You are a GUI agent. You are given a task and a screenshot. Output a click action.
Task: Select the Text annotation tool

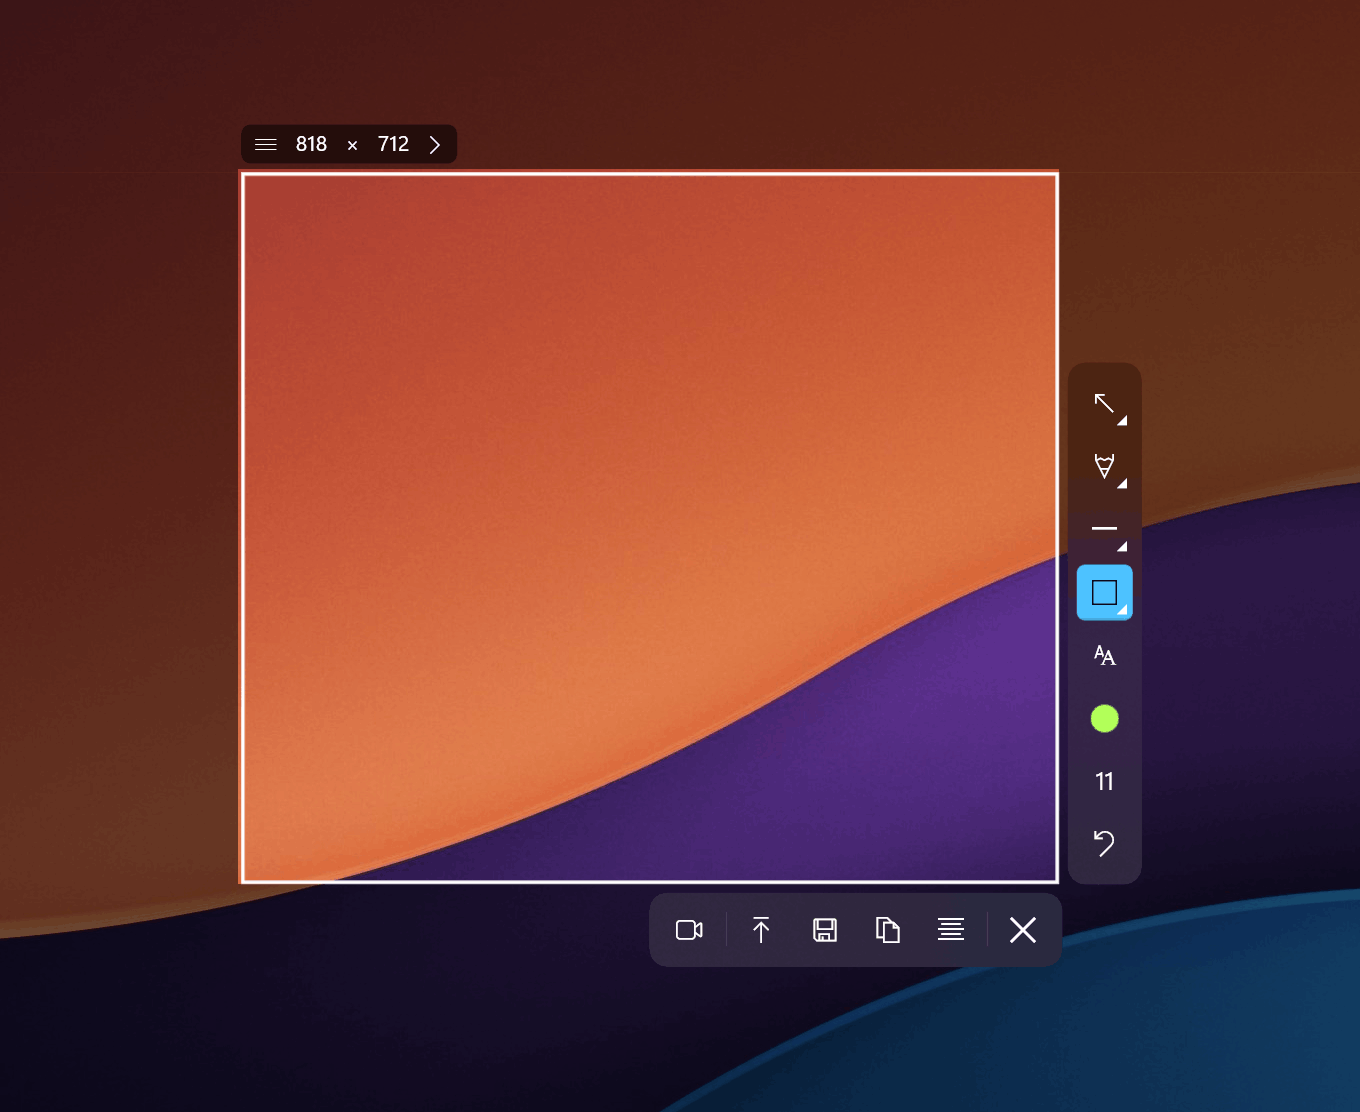pyautogui.click(x=1104, y=655)
